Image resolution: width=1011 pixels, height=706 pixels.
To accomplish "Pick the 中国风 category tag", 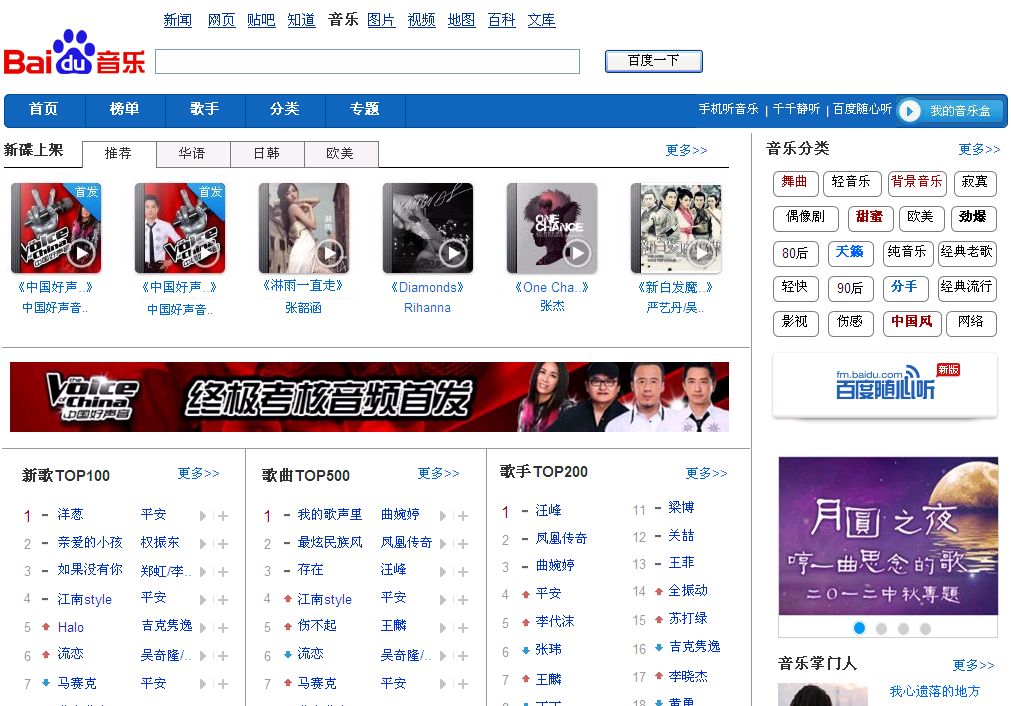I will tap(912, 322).
